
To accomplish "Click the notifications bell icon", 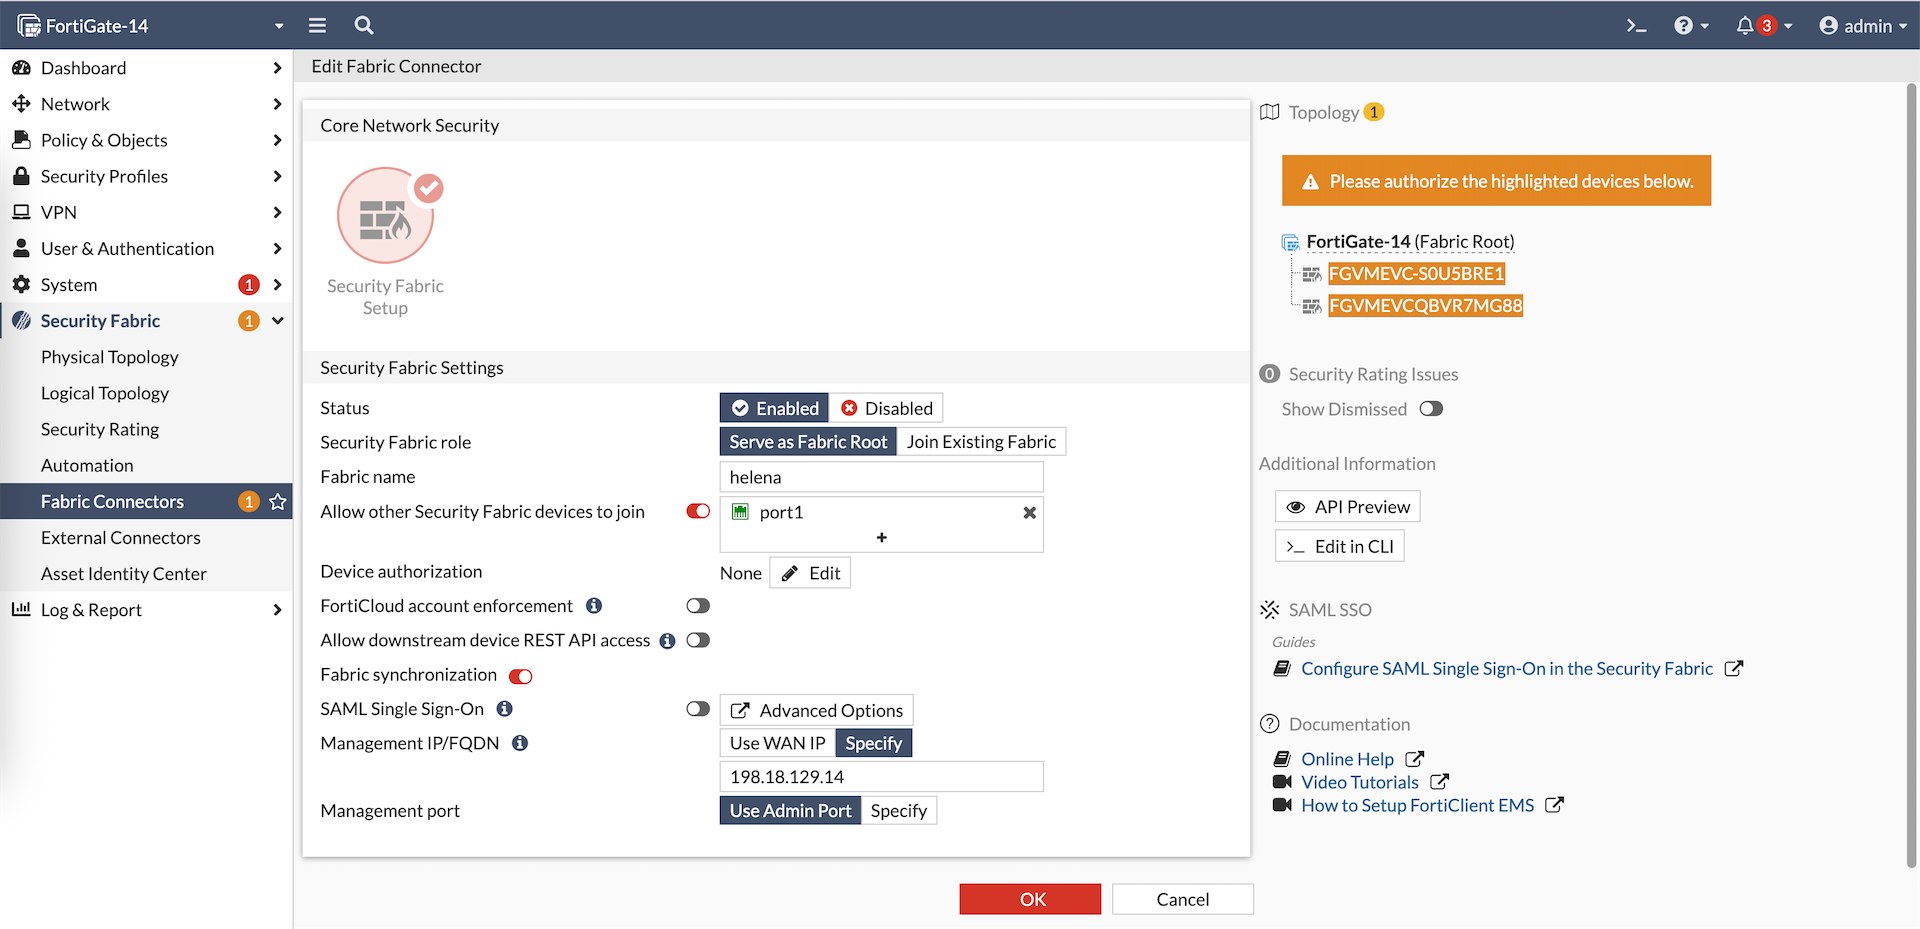I will pyautogui.click(x=1745, y=26).
